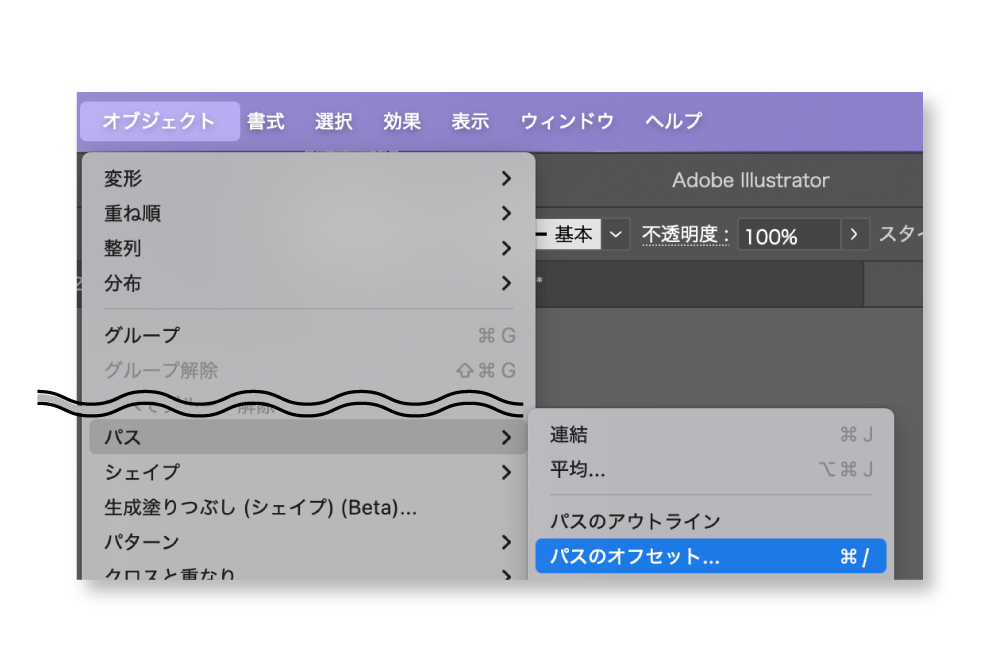Expand the パターン submenu

point(309,542)
